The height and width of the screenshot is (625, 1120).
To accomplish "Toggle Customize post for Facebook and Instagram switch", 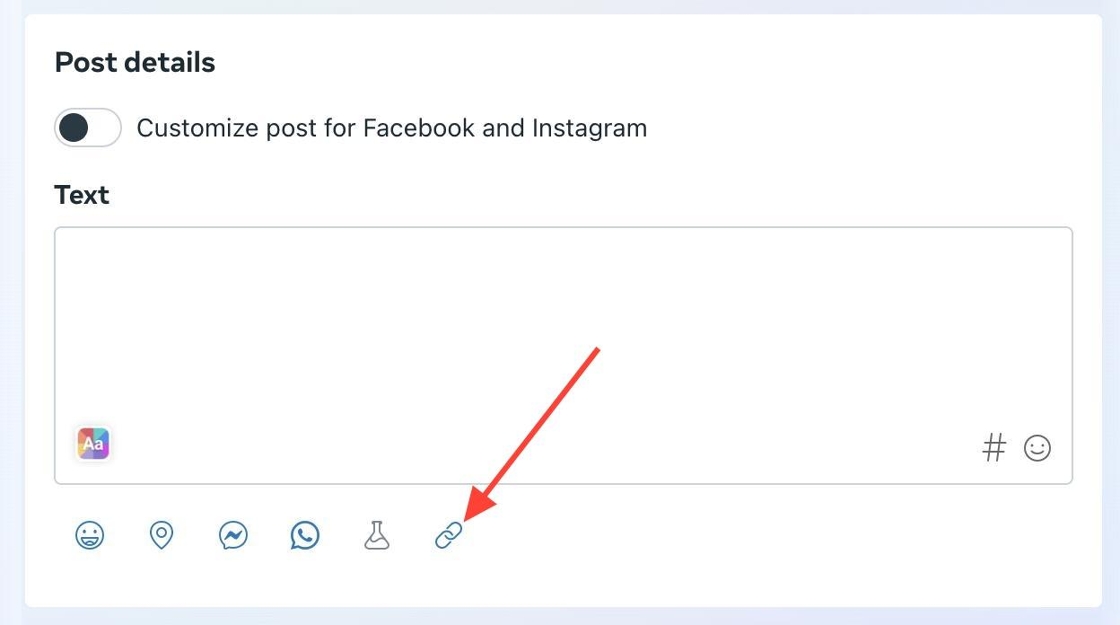I will 88,128.
